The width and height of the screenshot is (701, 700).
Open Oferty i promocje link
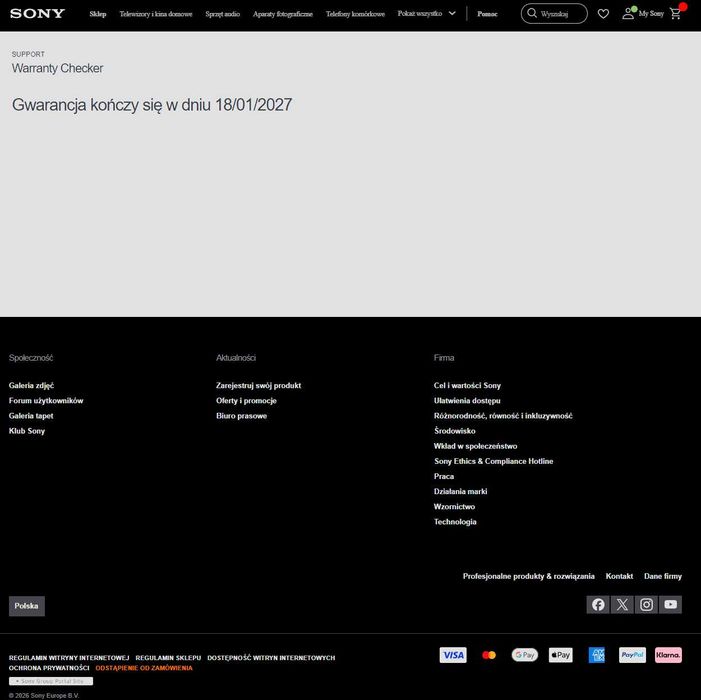pos(246,401)
